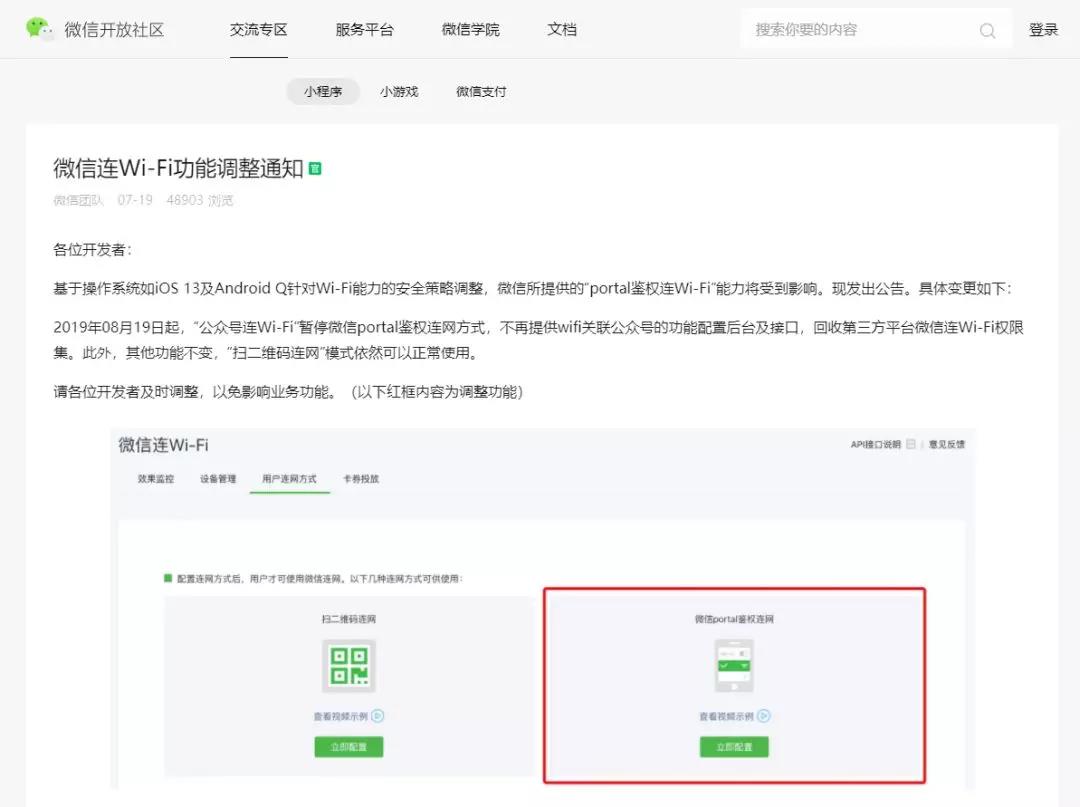Click the 各位开发者 greeting line
Screen dimensions: 1080x807
(x=92, y=249)
